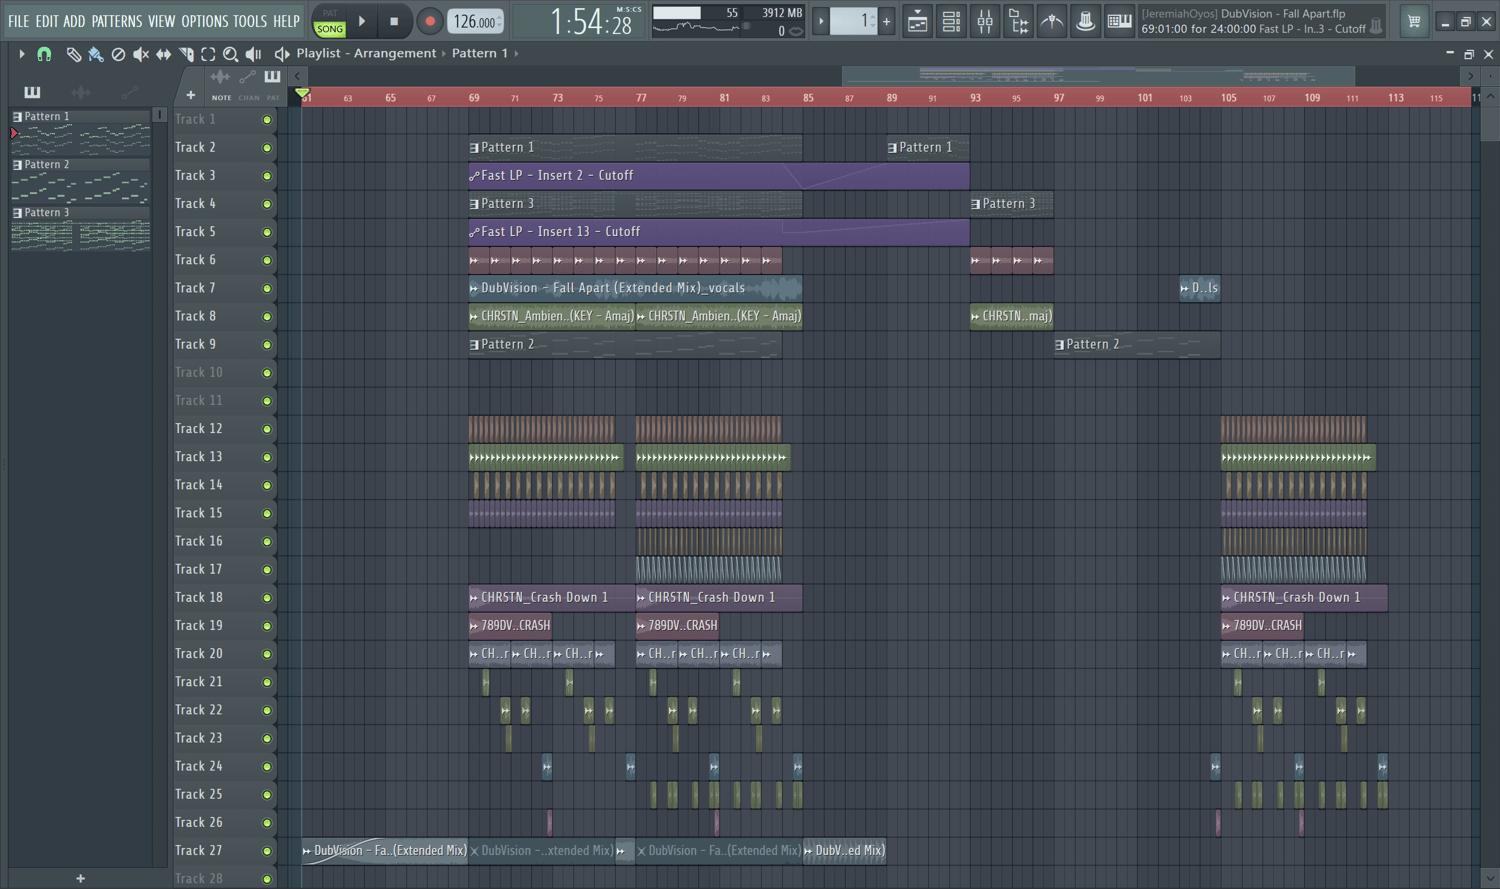1500x889 pixels.
Task: Open the Mixer window
Action: click(985, 21)
